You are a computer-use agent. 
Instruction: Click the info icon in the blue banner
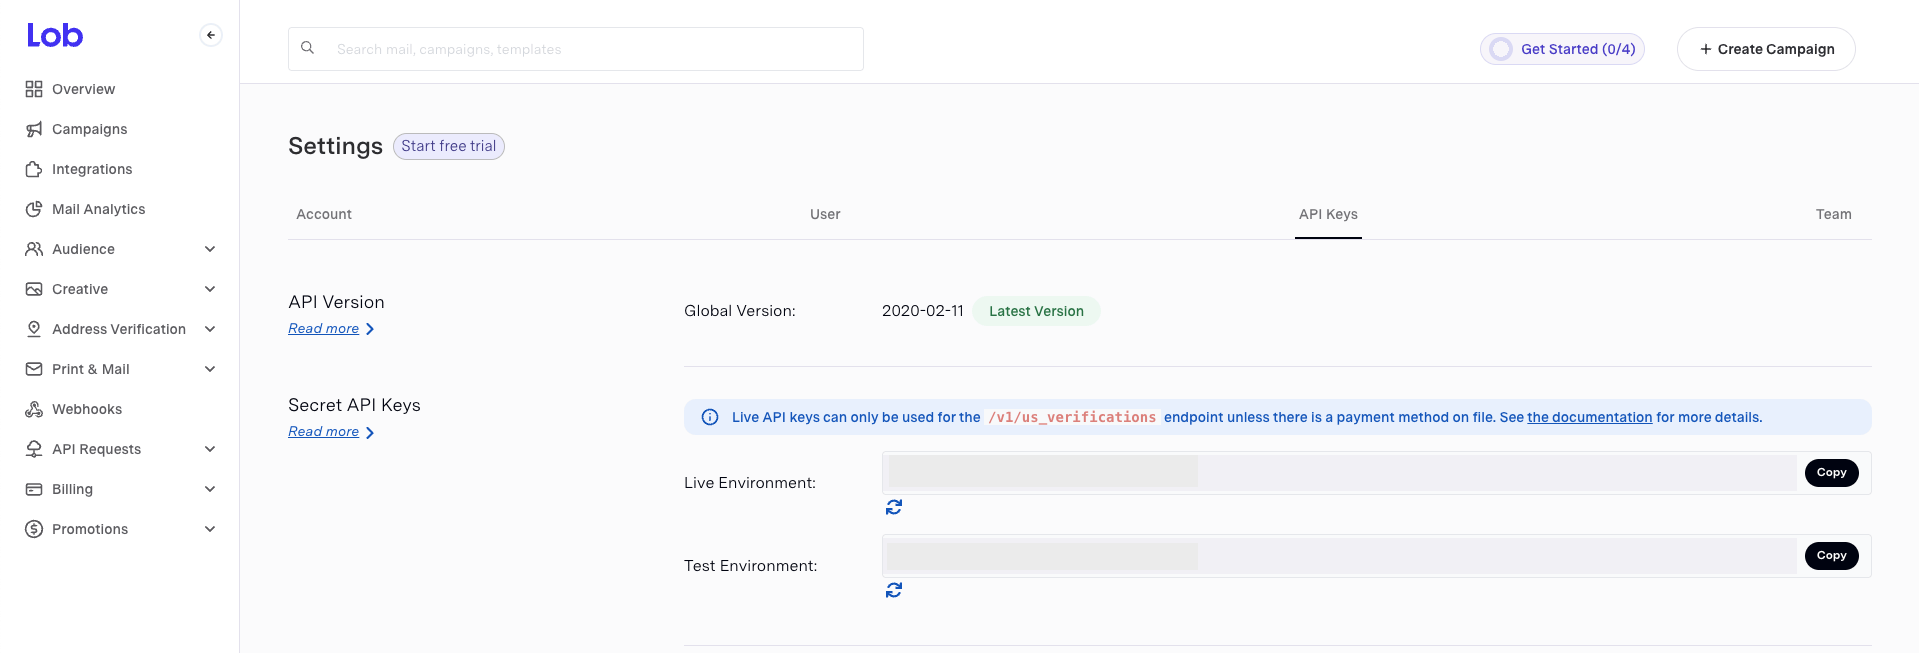pos(710,417)
